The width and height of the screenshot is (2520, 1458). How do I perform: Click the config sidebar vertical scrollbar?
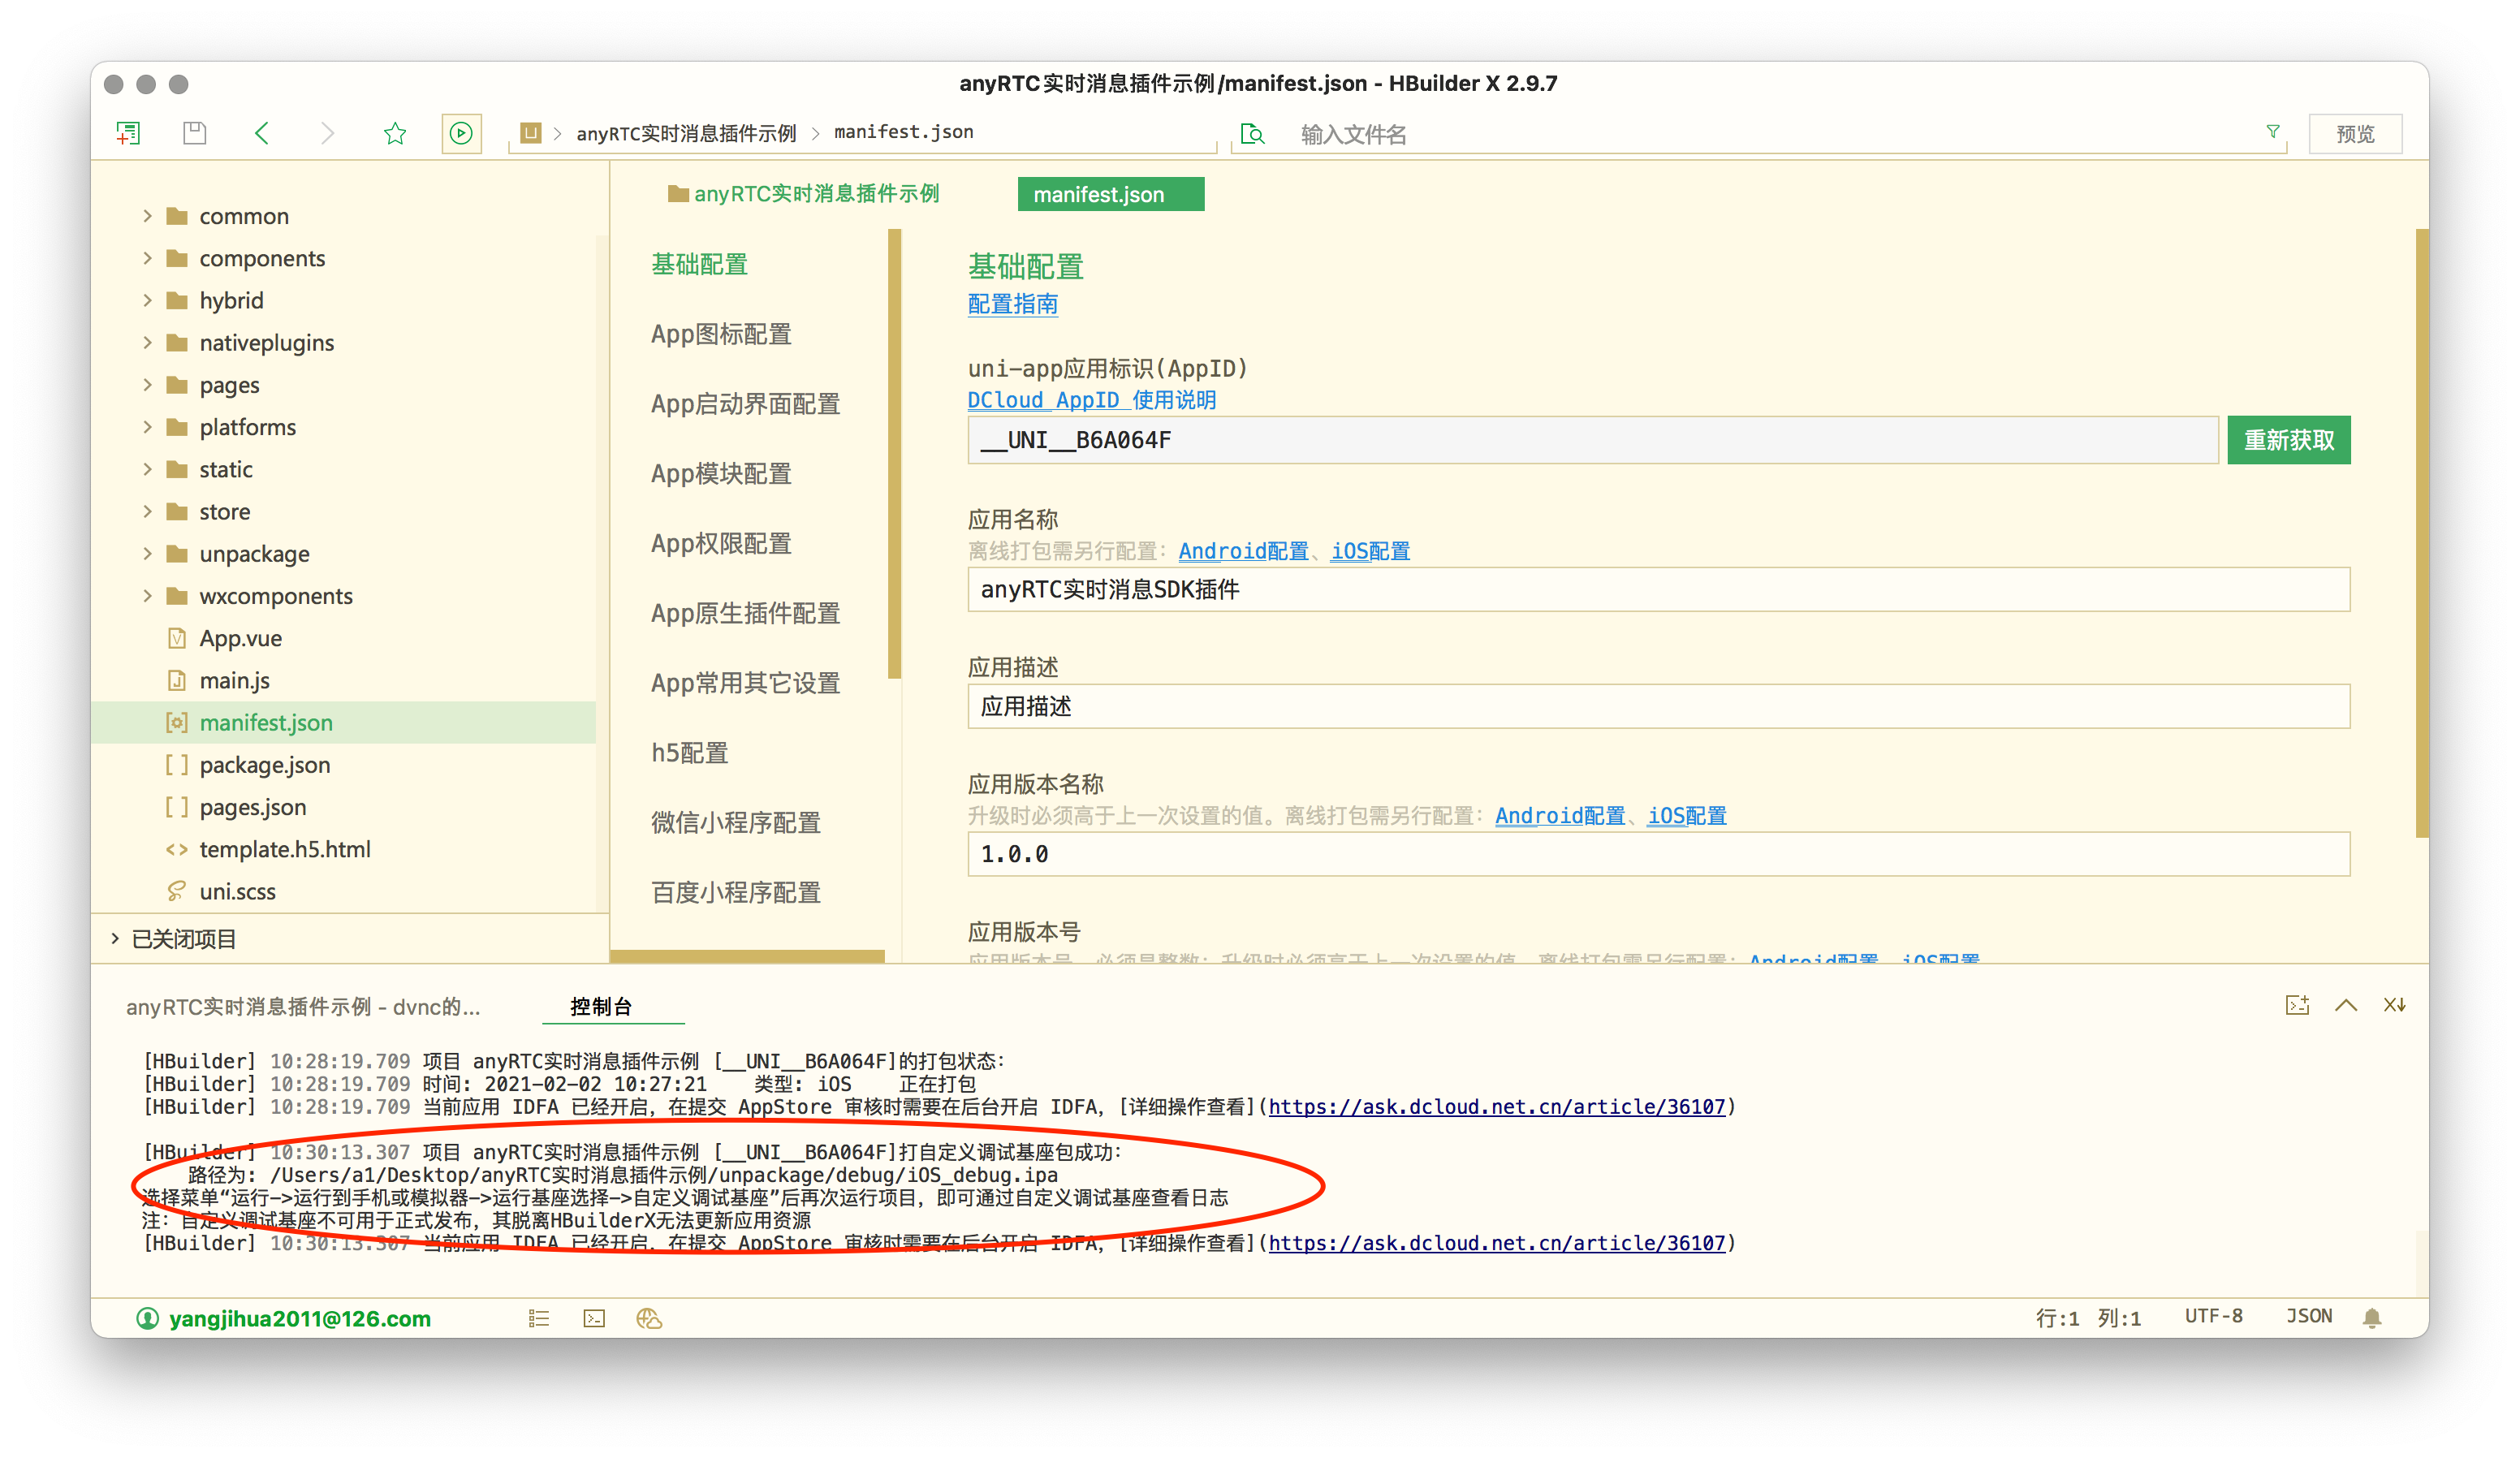(x=894, y=453)
